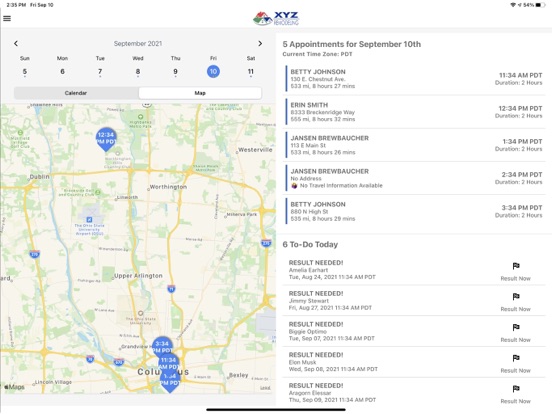552x414 pixels.
Task: Select highlighted Friday the 10th
Action: tap(213, 71)
